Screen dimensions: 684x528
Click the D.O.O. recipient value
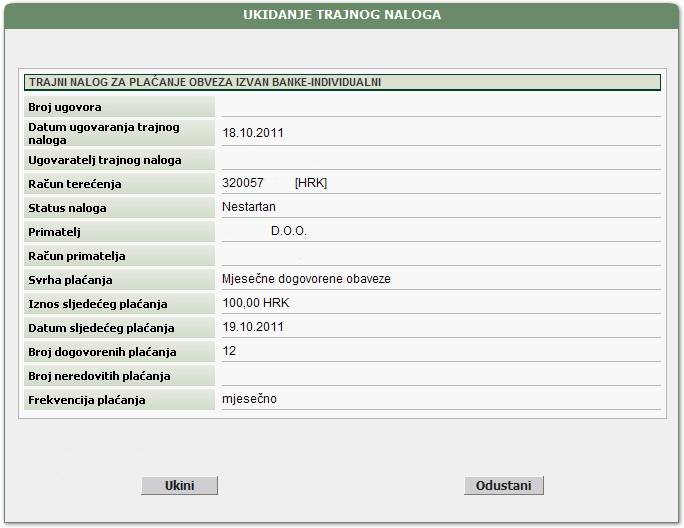[x=288, y=231]
